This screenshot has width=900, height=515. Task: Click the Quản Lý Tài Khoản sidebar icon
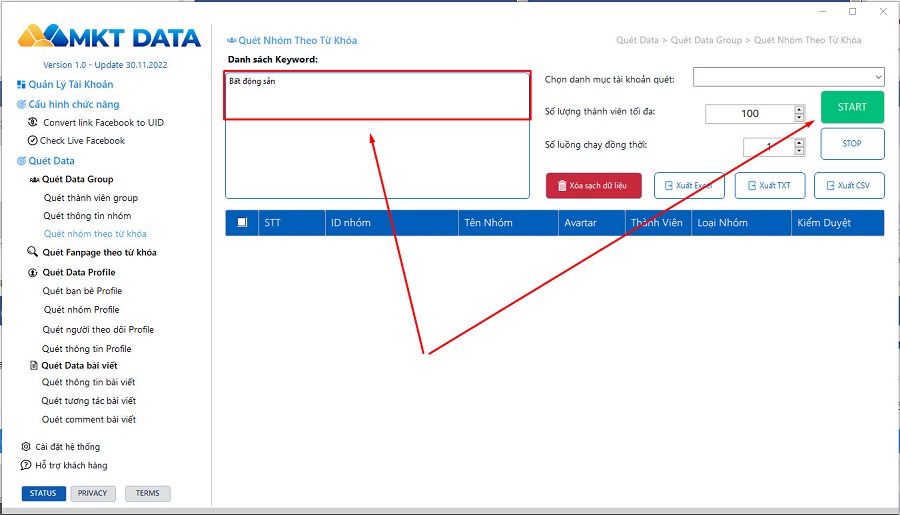21,85
